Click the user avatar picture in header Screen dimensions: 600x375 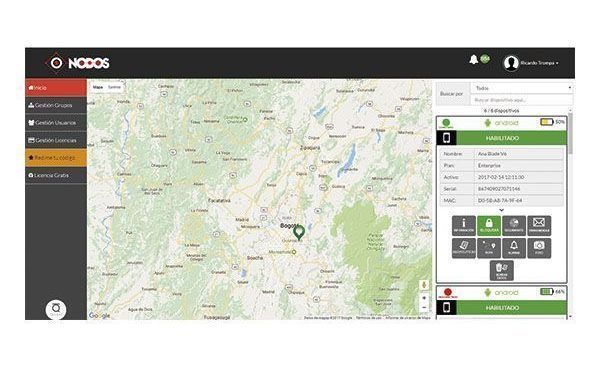coord(511,63)
